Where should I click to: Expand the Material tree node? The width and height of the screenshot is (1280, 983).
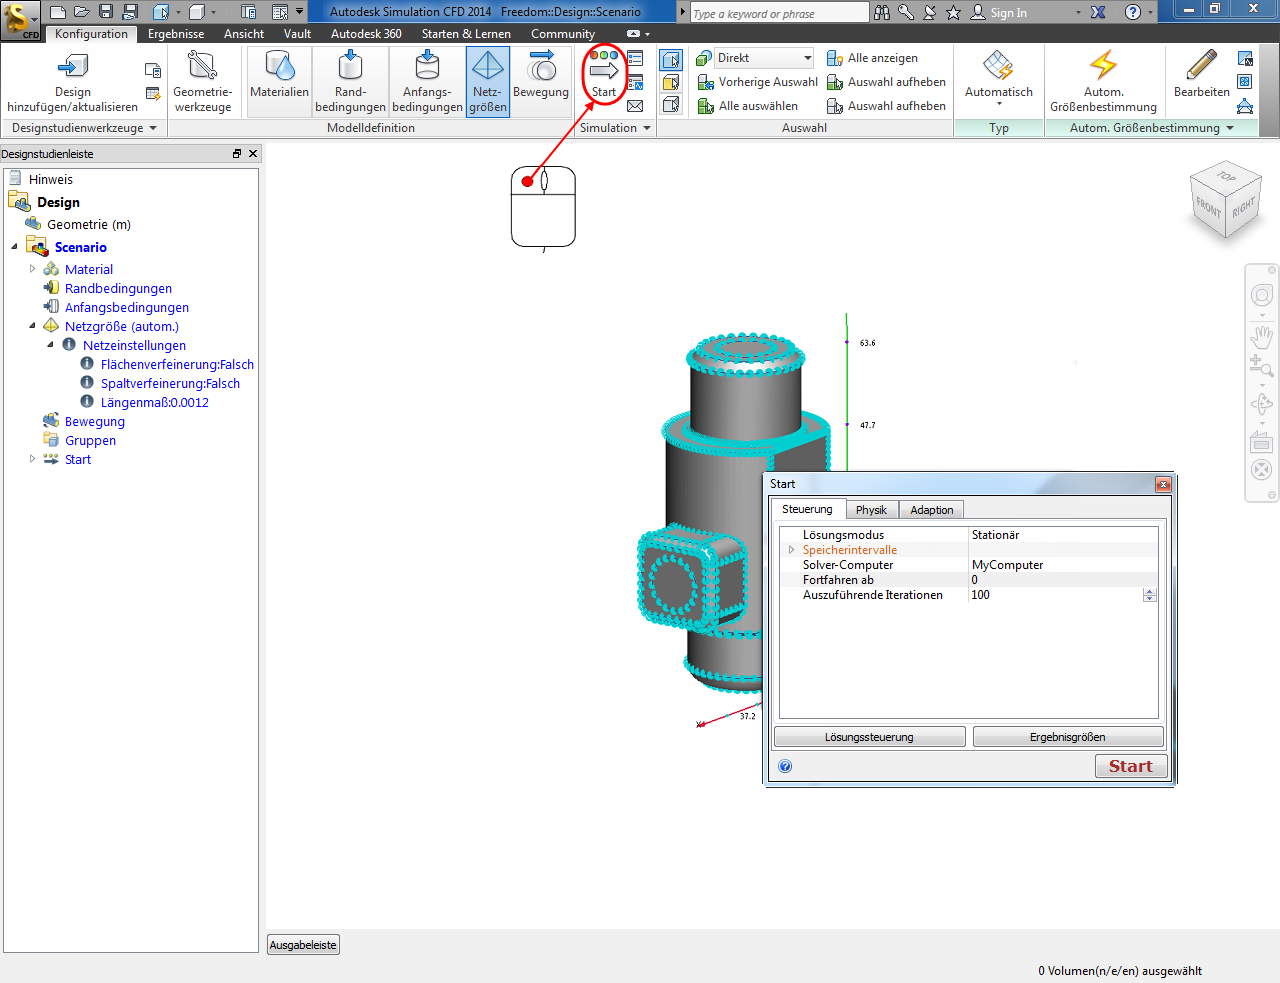click(32, 269)
